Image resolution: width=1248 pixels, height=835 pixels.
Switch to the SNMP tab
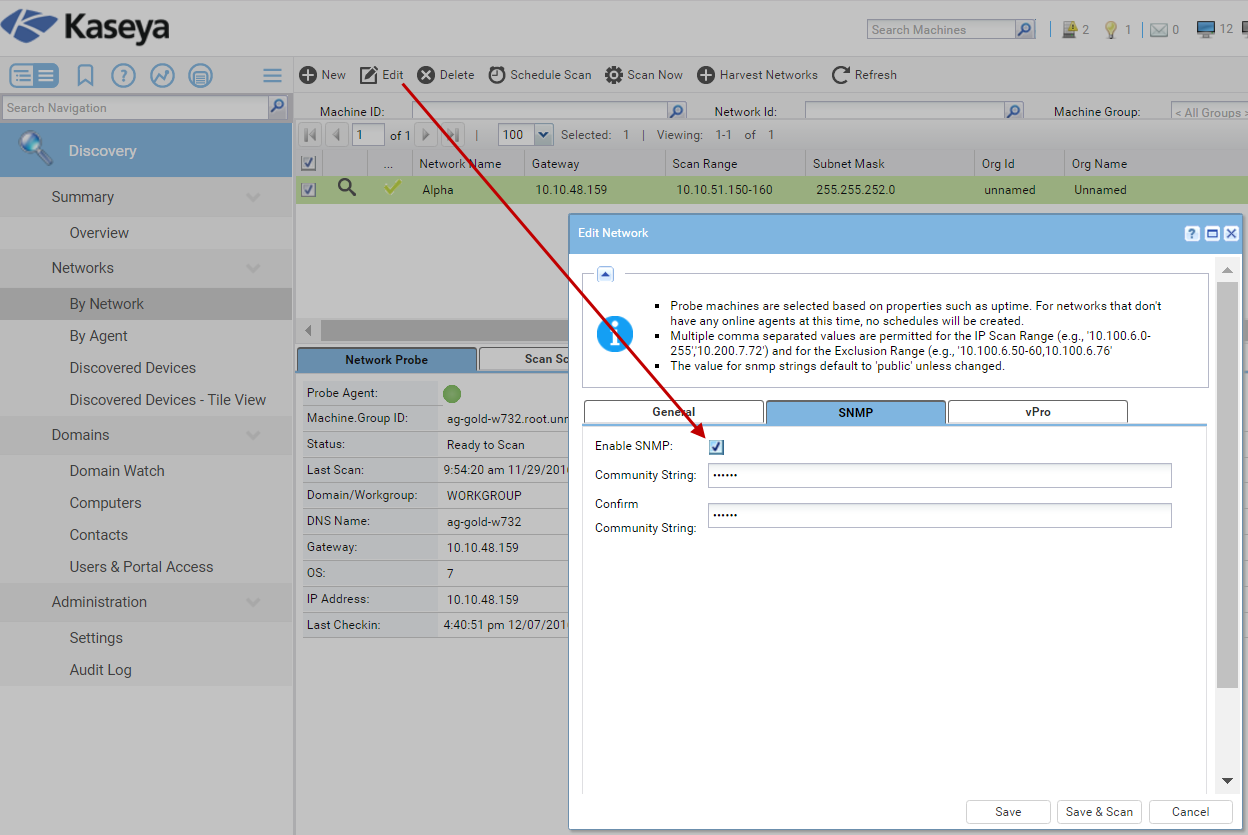click(856, 412)
